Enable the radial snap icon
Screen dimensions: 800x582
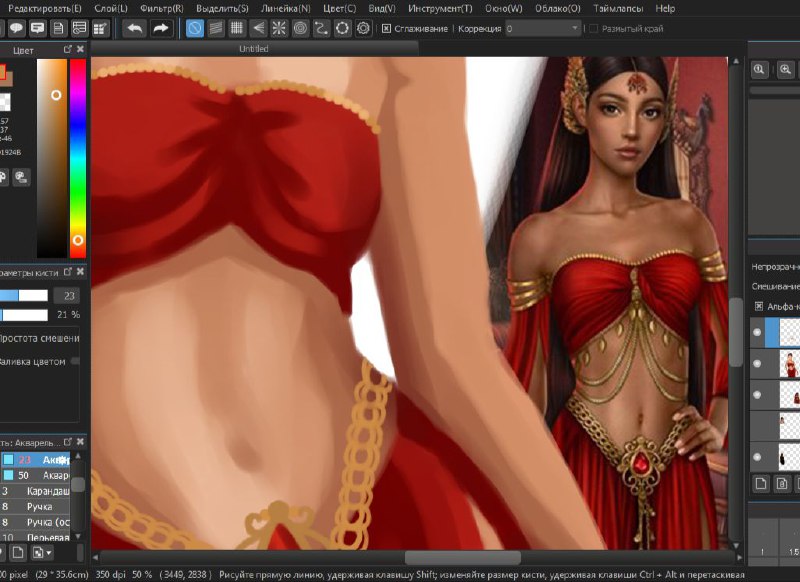(x=279, y=28)
